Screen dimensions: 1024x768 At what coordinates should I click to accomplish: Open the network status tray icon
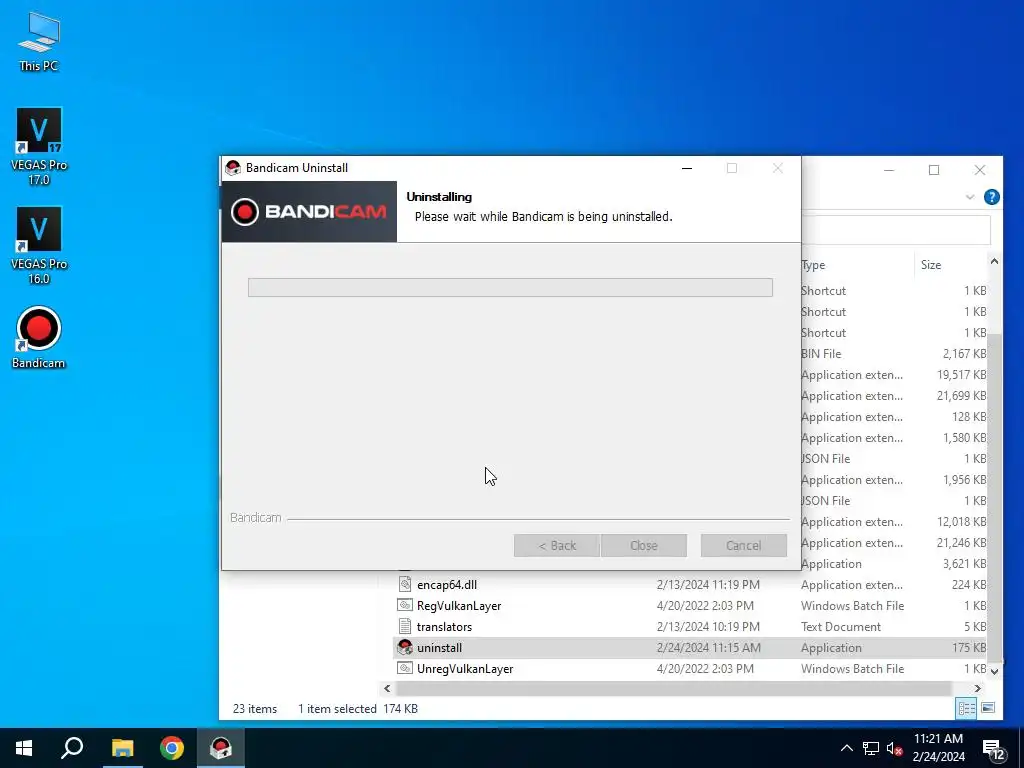(x=871, y=748)
